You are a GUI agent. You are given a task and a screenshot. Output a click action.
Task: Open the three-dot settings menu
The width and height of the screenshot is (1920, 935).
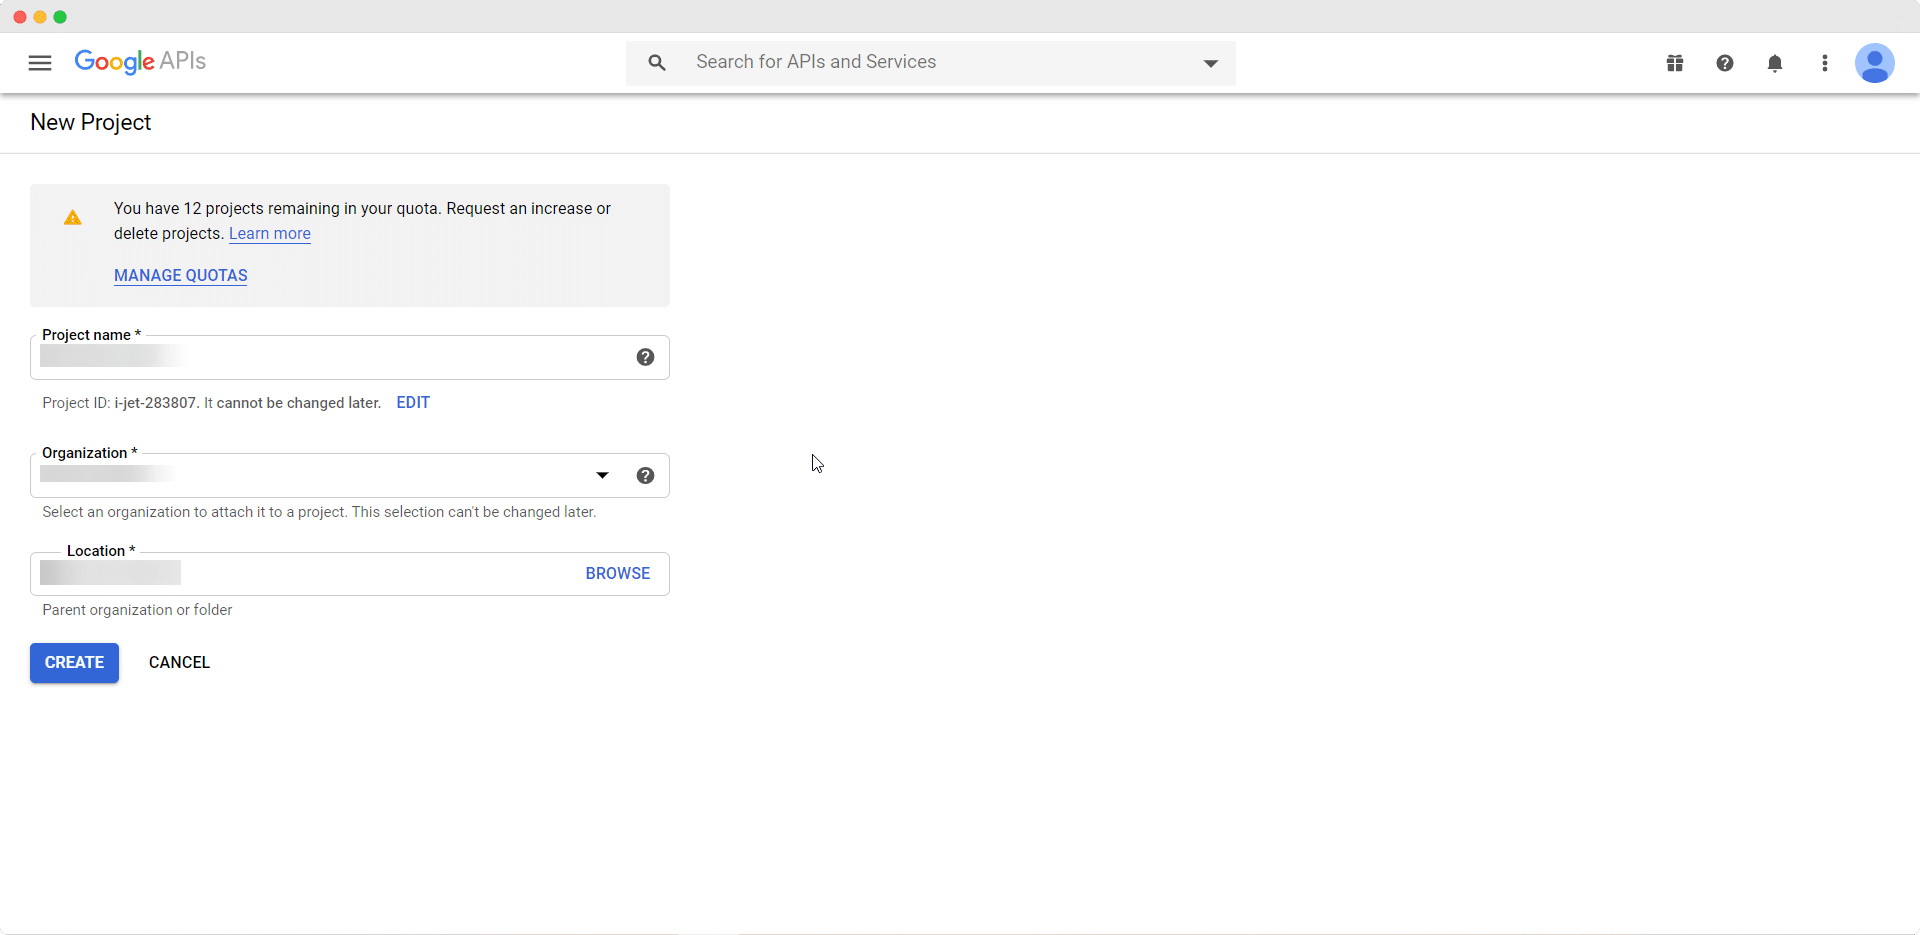click(1825, 63)
